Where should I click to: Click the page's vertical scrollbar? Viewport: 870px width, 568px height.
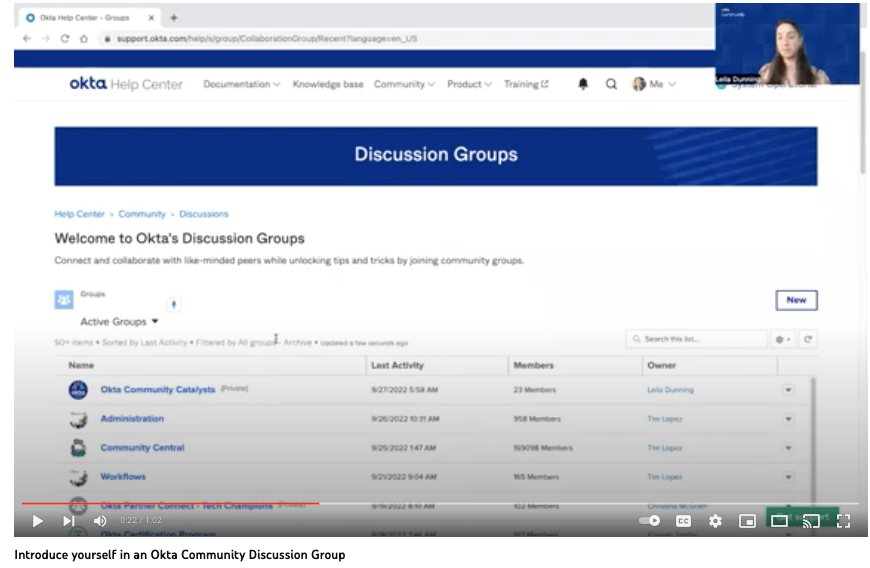[x=863, y=111]
